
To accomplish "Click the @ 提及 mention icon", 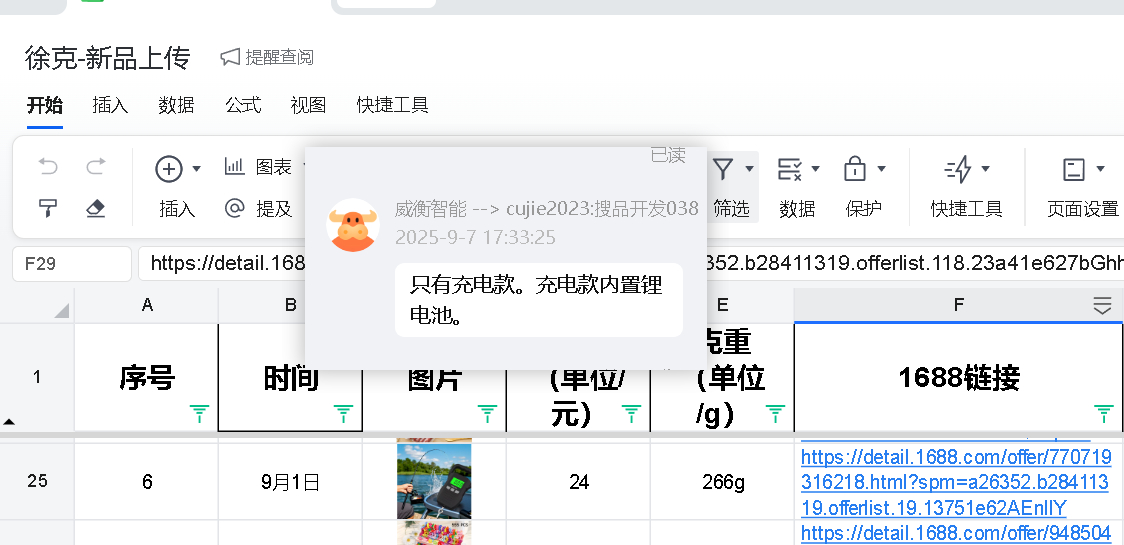I will tap(235, 208).
